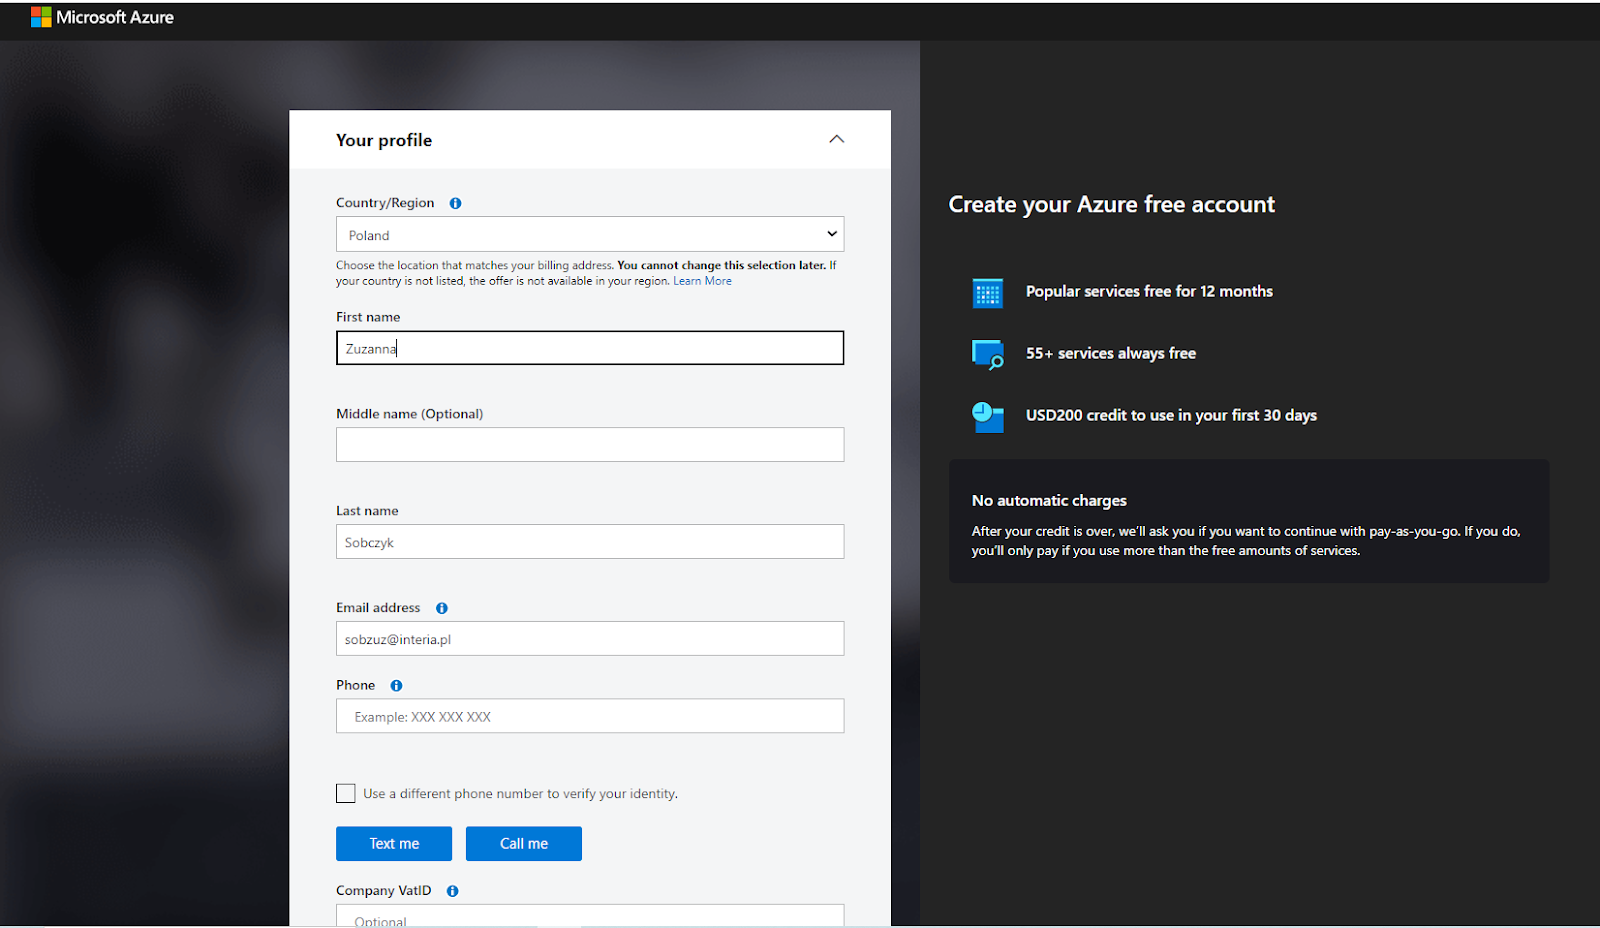Click the 55+ services always free icon
This screenshot has height=928, width=1600.
(987, 354)
